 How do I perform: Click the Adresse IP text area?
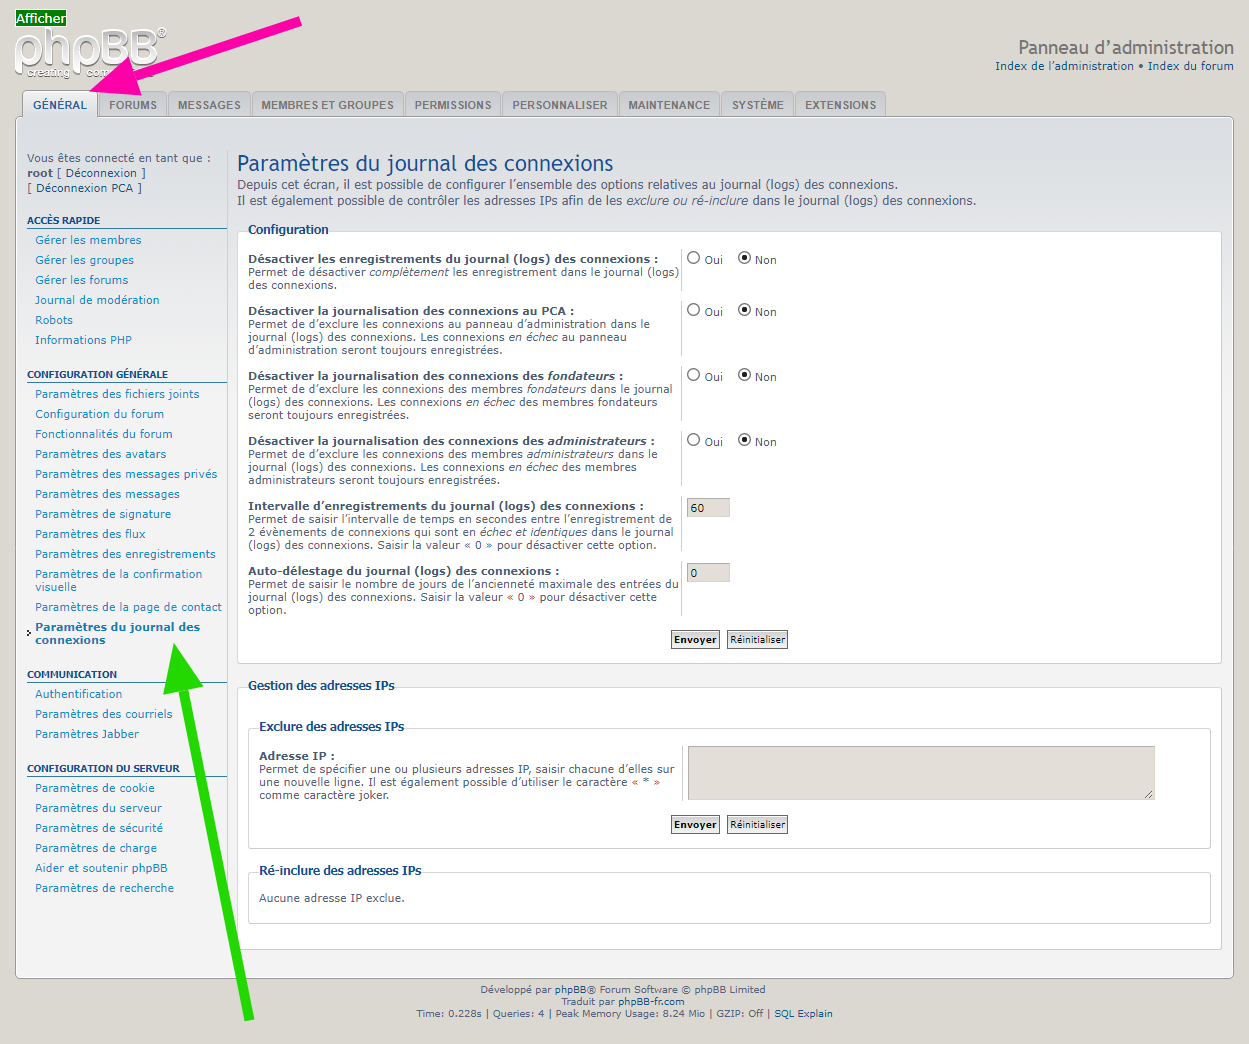tap(921, 773)
